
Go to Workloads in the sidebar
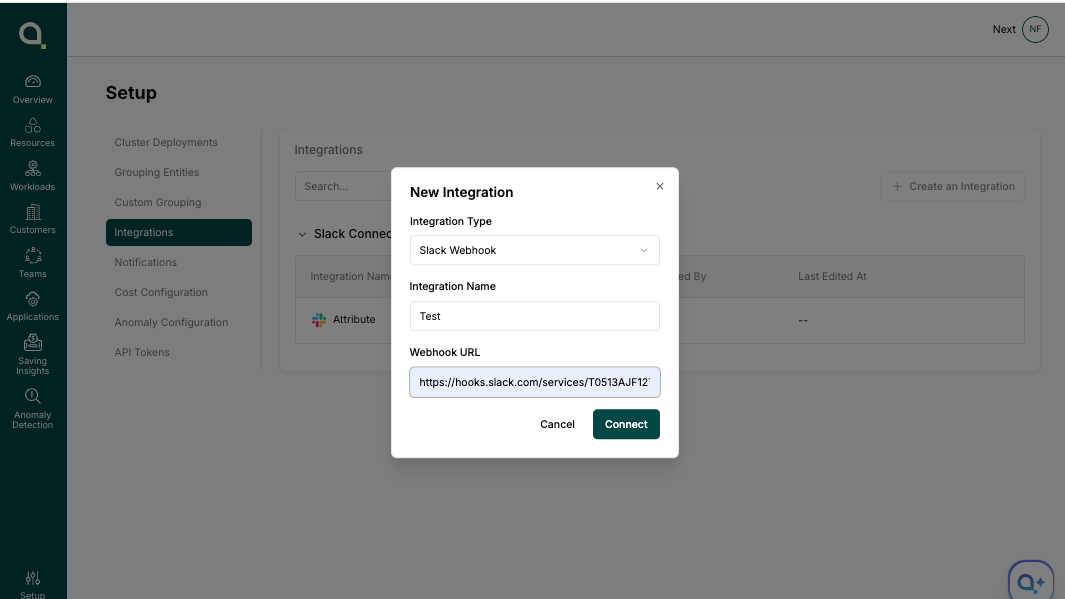pos(33,177)
